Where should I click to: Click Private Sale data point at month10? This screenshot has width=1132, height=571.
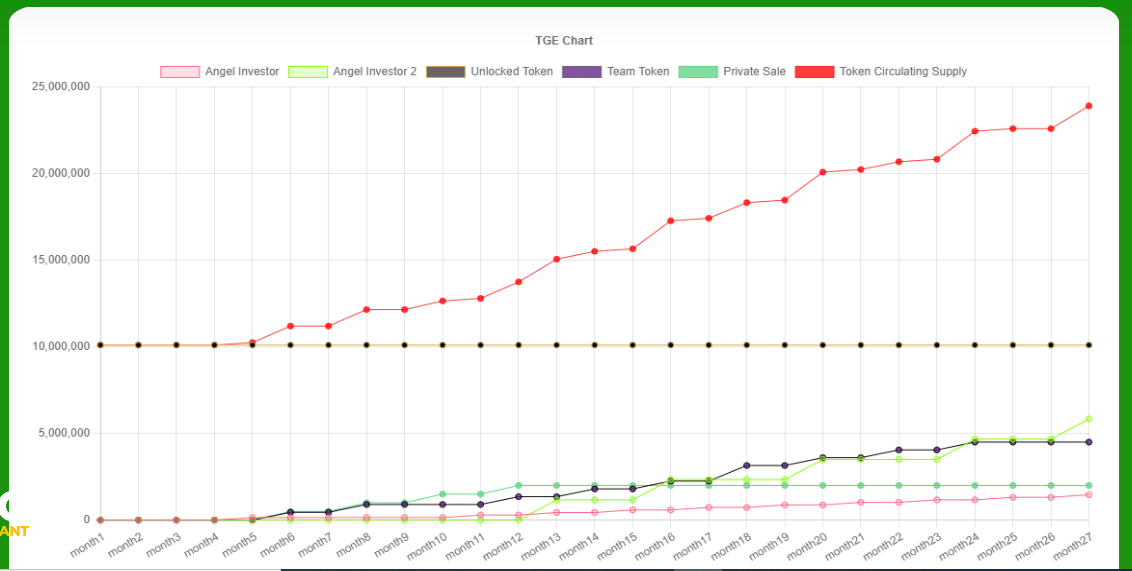coord(443,494)
